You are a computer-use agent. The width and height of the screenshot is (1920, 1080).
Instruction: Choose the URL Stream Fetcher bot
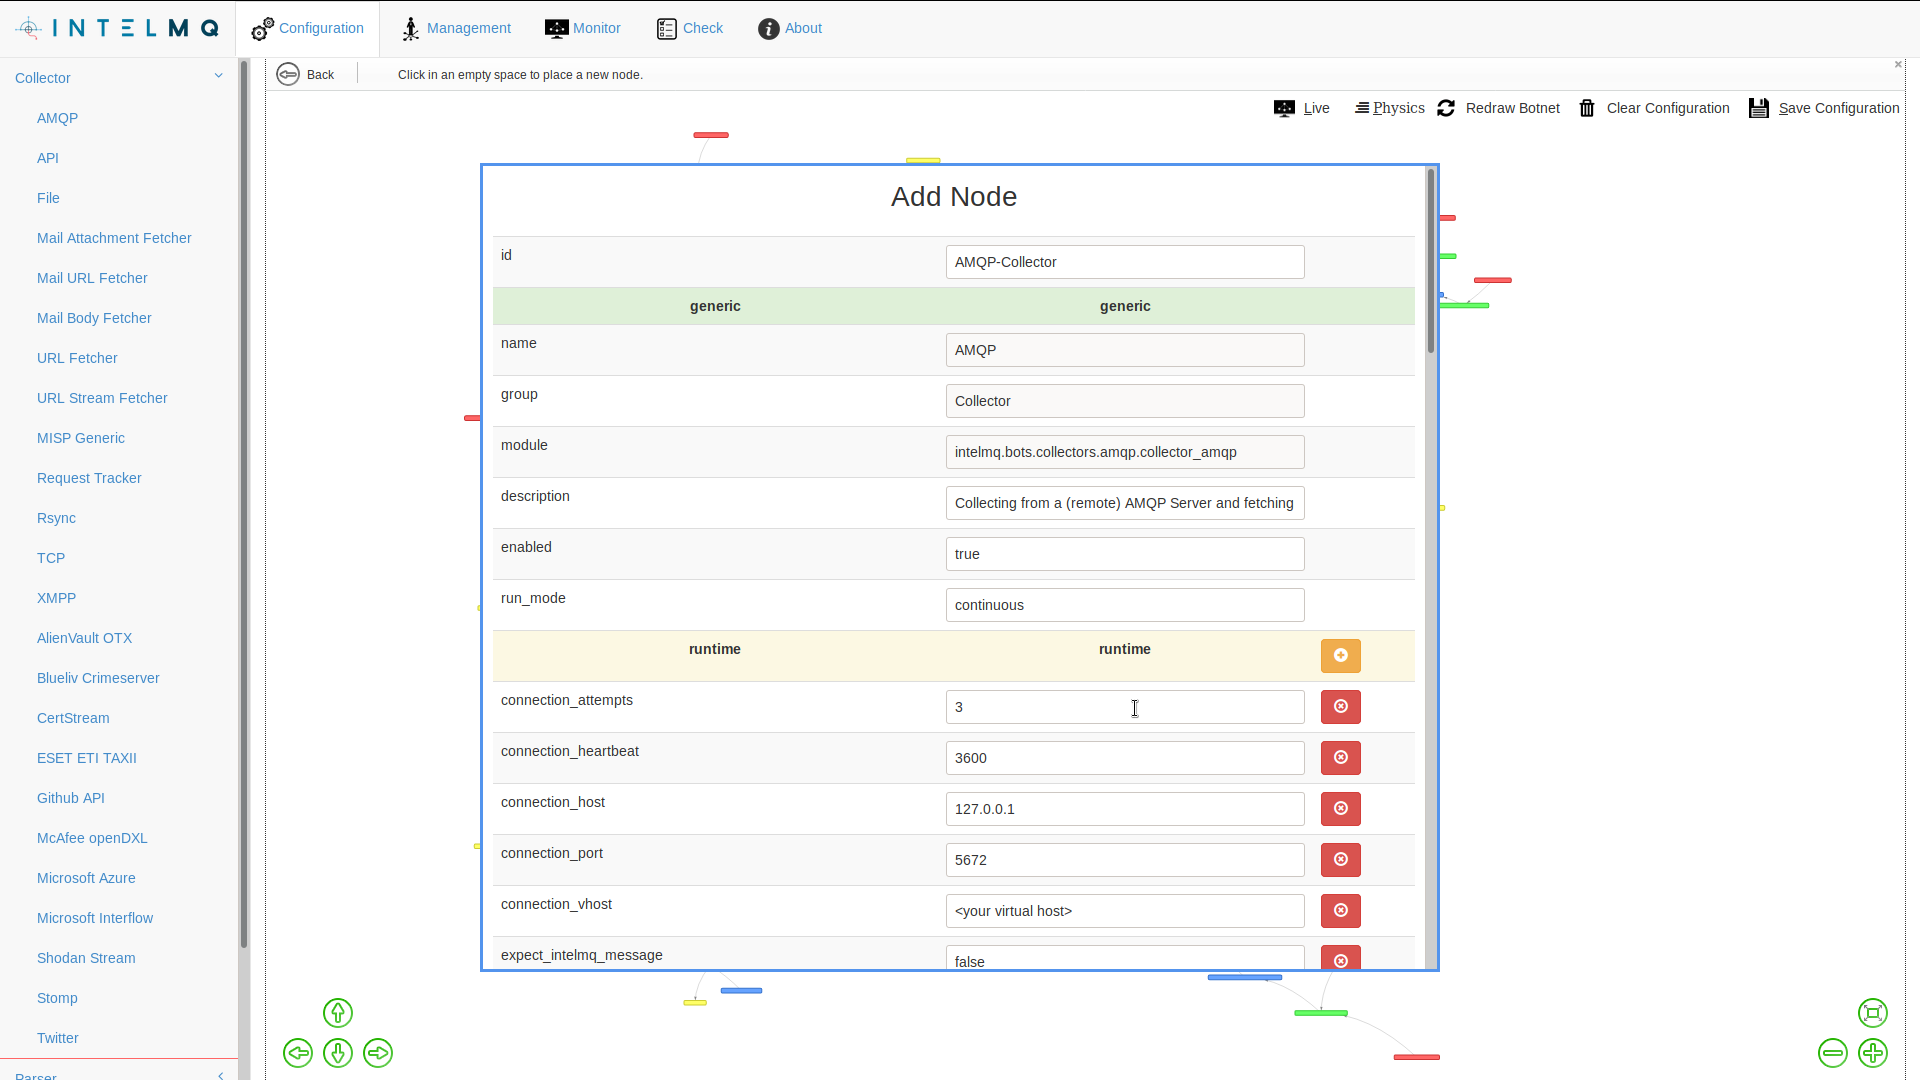[x=102, y=398]
